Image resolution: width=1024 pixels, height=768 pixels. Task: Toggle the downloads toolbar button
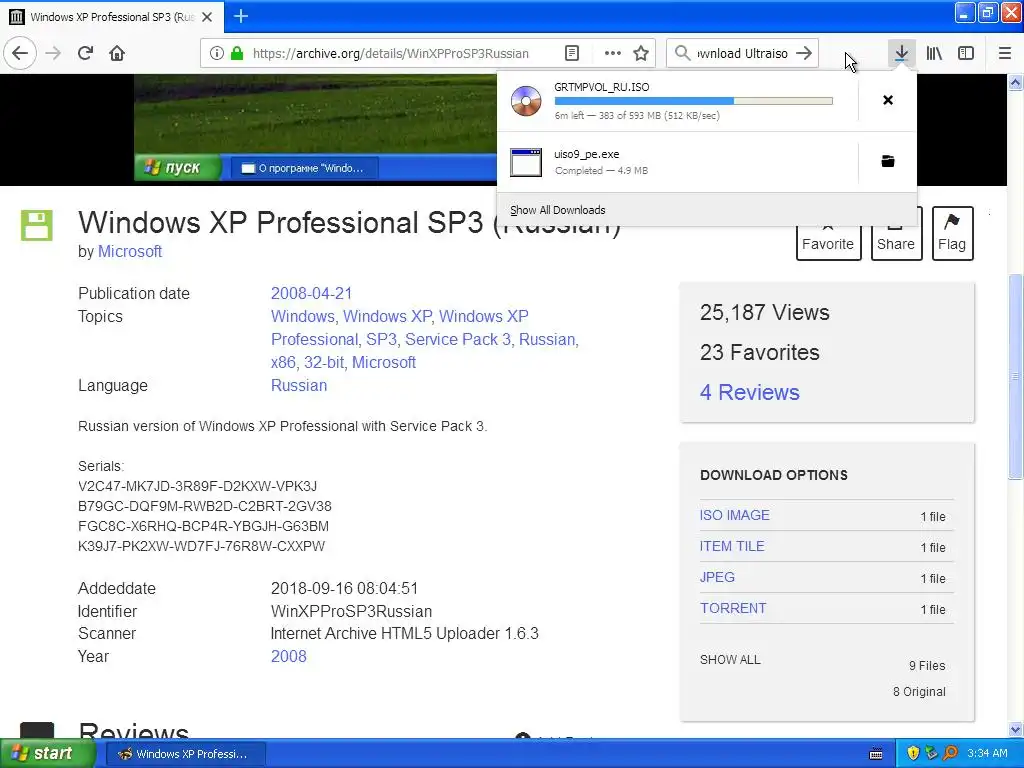coord(901,53)
